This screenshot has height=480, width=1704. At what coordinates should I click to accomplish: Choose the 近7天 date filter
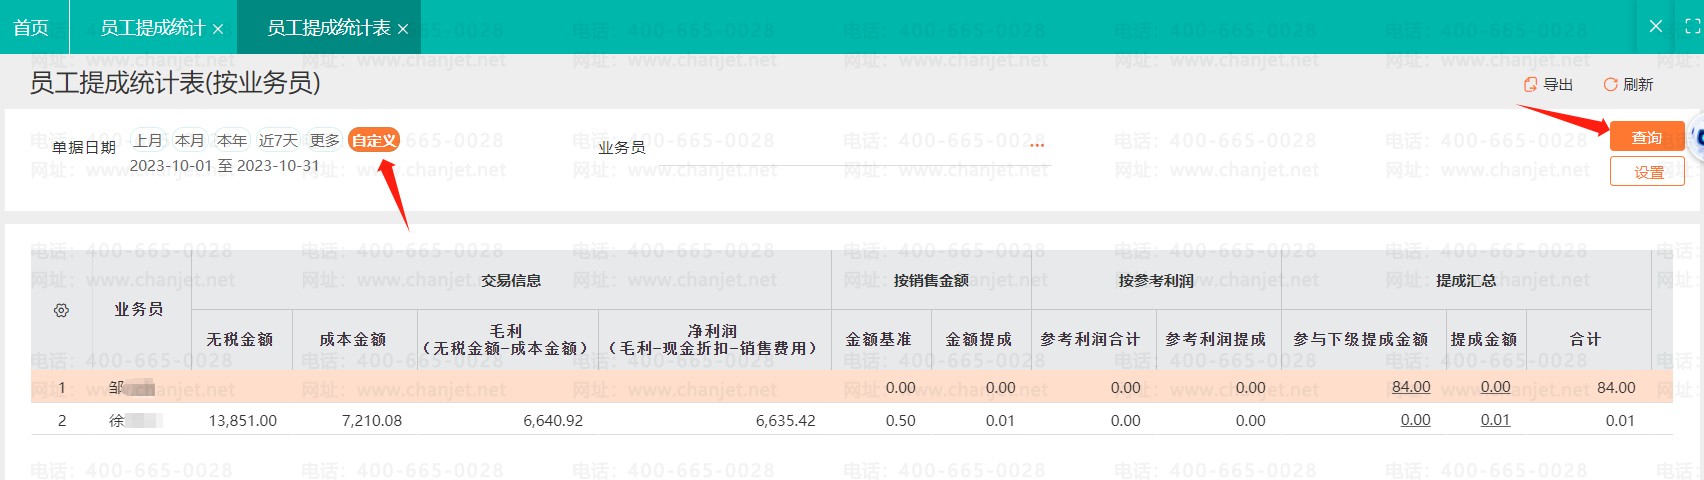pos(278,141)
